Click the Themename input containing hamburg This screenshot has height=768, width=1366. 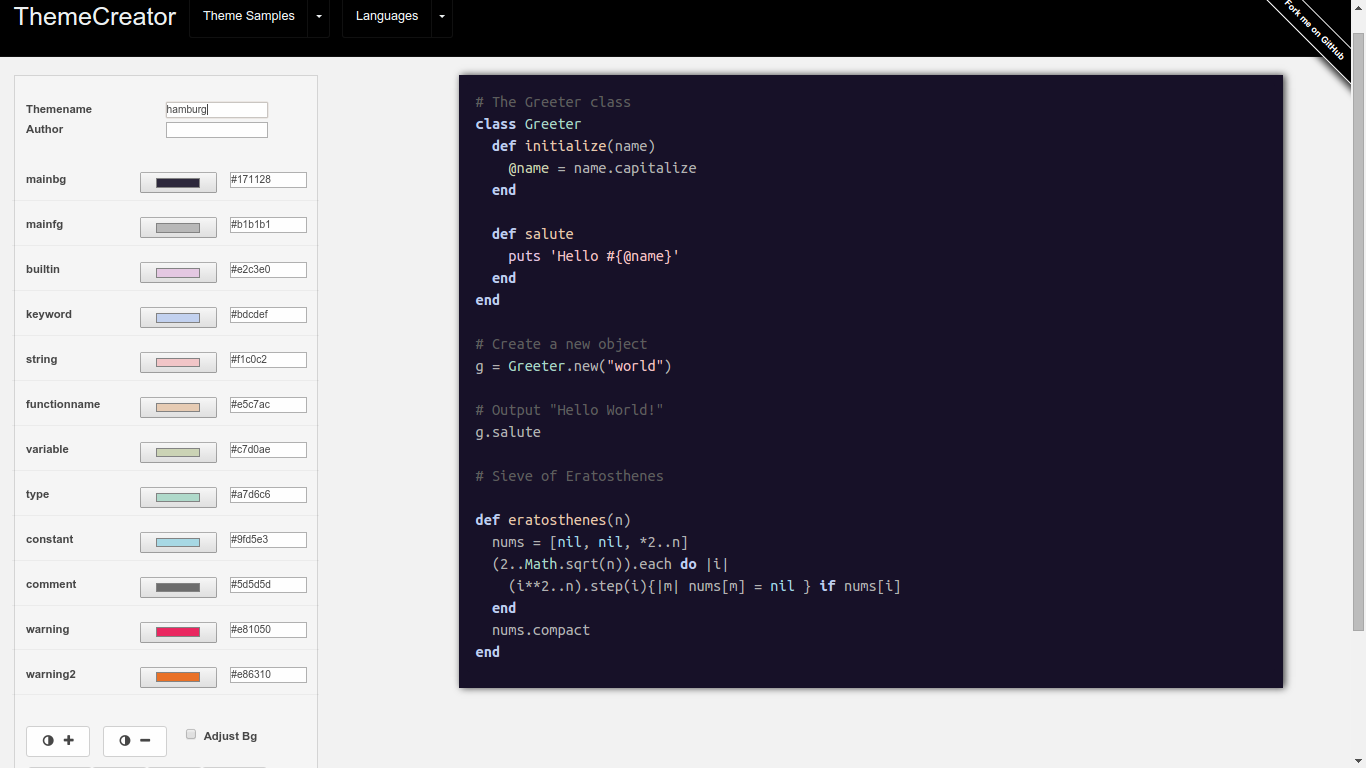coord(216,109)
